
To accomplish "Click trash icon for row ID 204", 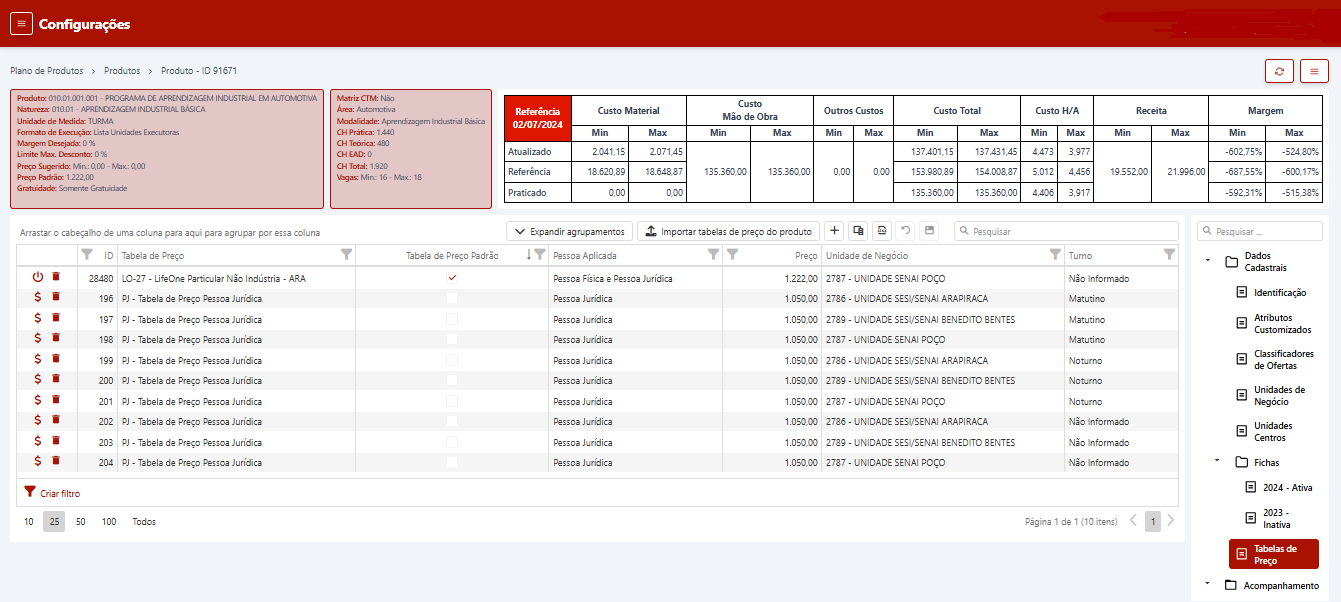I will click(x=56, y=461).
